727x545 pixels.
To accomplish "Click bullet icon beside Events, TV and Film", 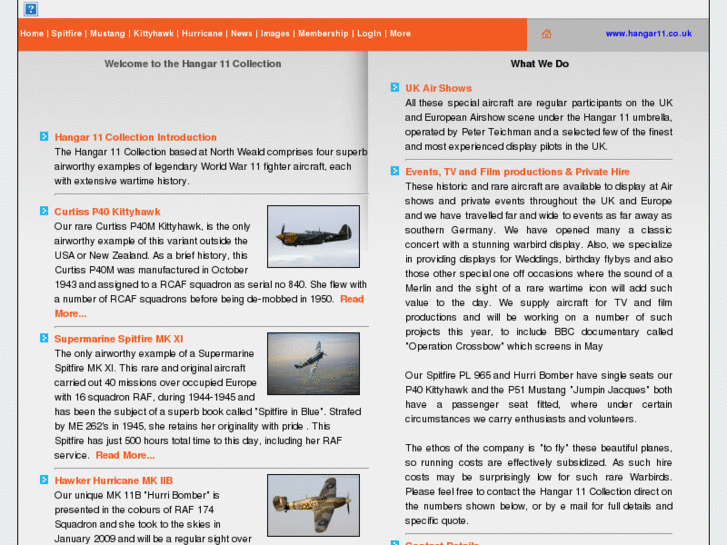I will (x=395, y=171).
